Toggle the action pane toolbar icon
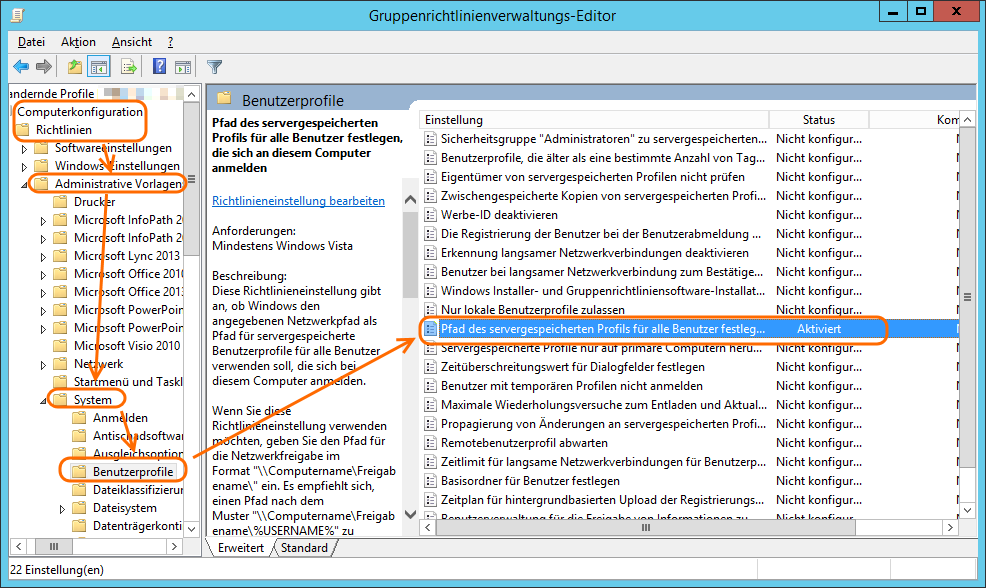Viewport: 986px width, 588px height. click(182, 67)
